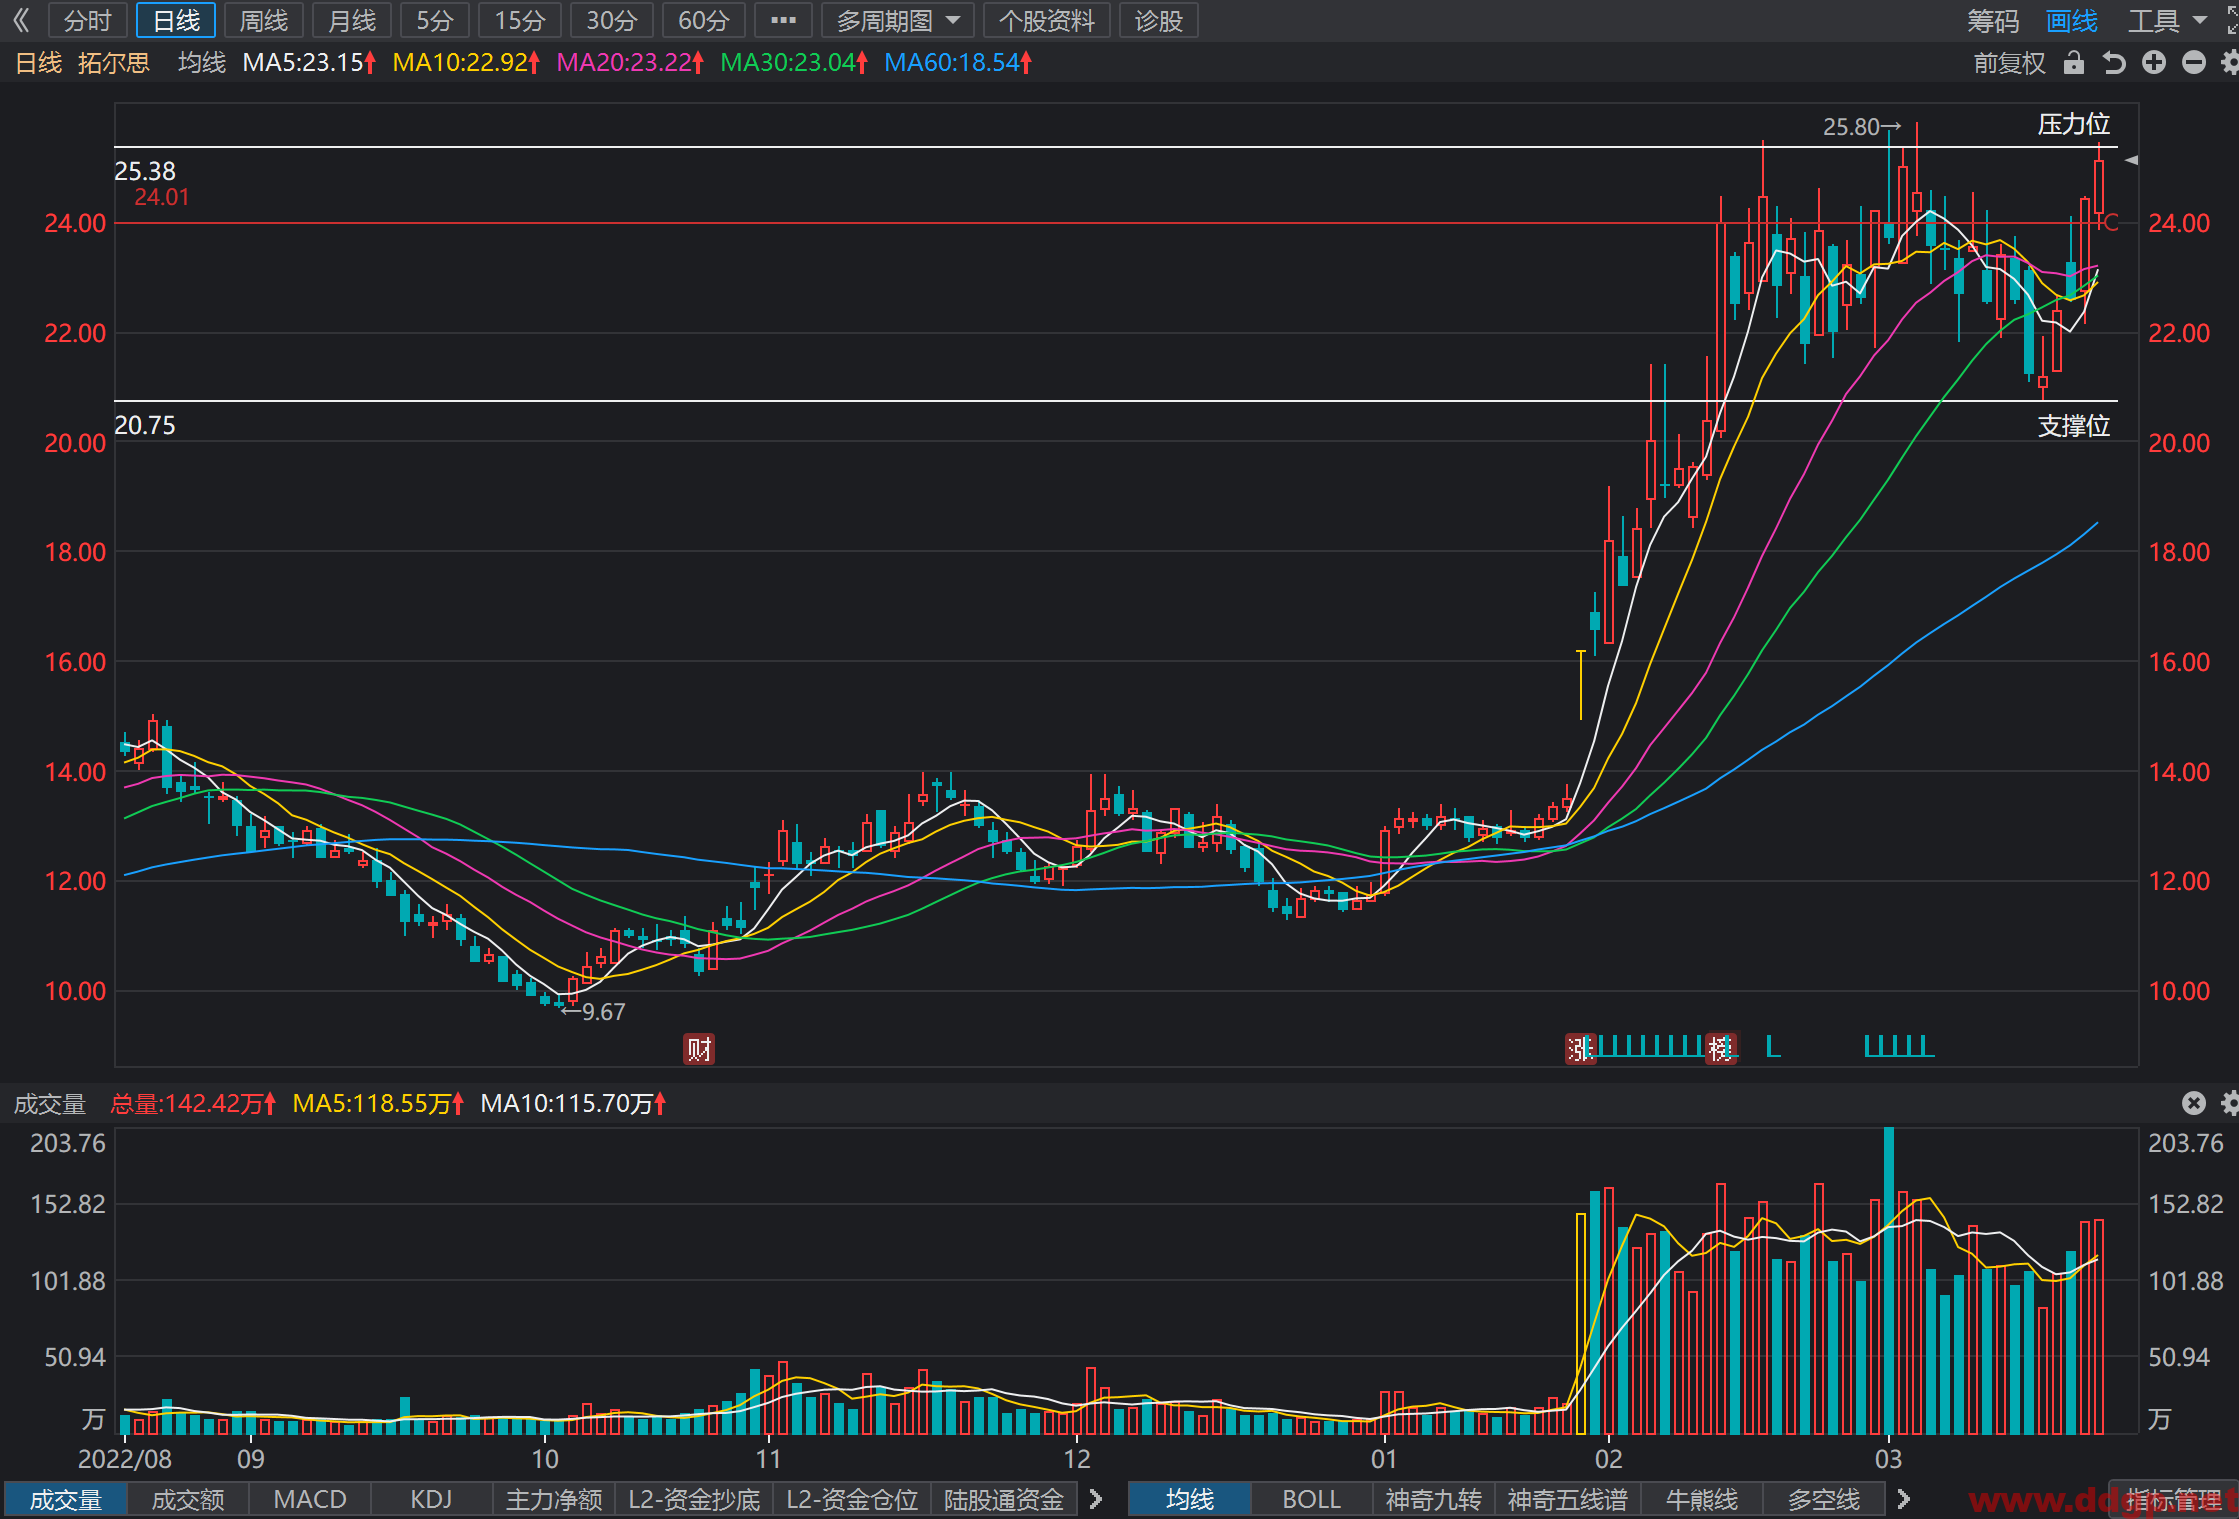Image resolution: width=2239 pixels, height=1519 pixels.
Task: Switch to 分时 intraday view
Action: [88, 20]
